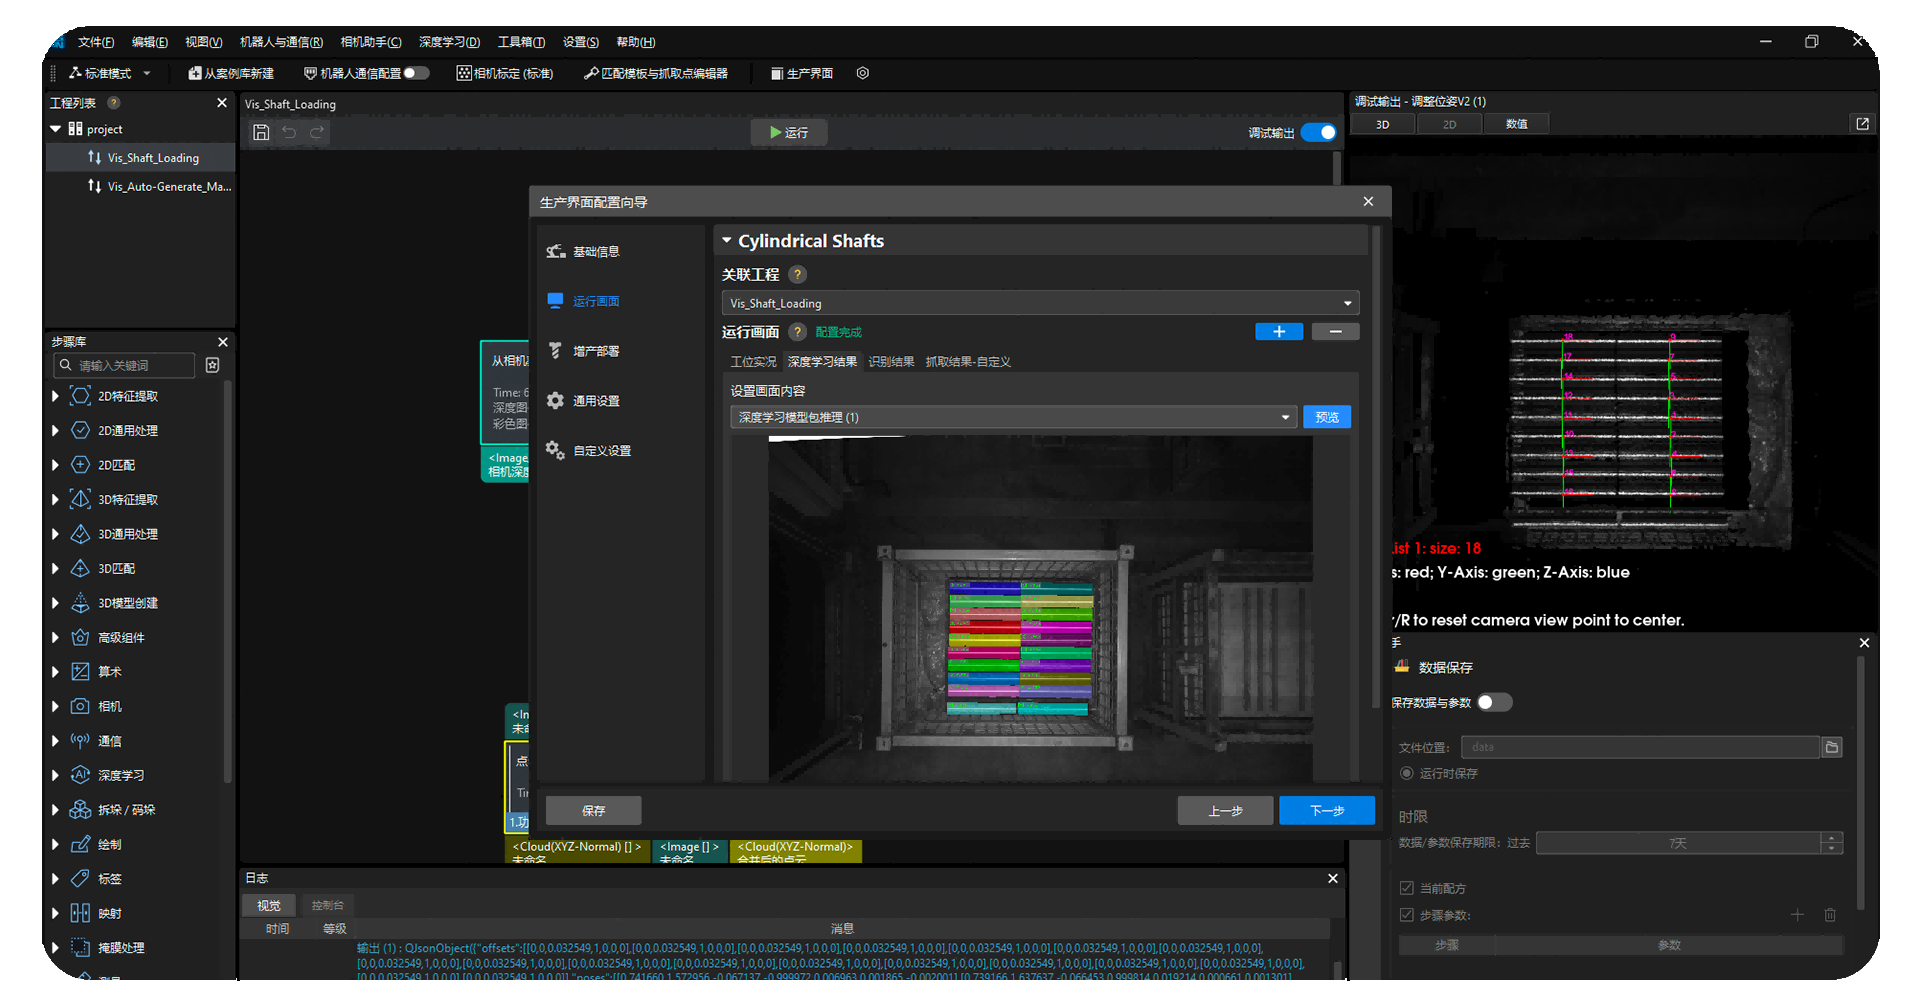
Task: Open settings gear icon next to 生产界面
Action: tap(863, 73)
